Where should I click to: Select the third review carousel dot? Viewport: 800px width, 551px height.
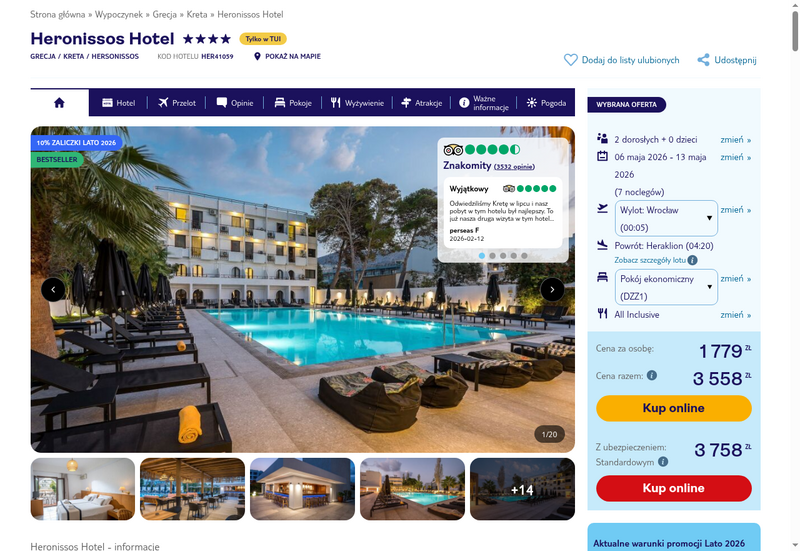[503, 256]
